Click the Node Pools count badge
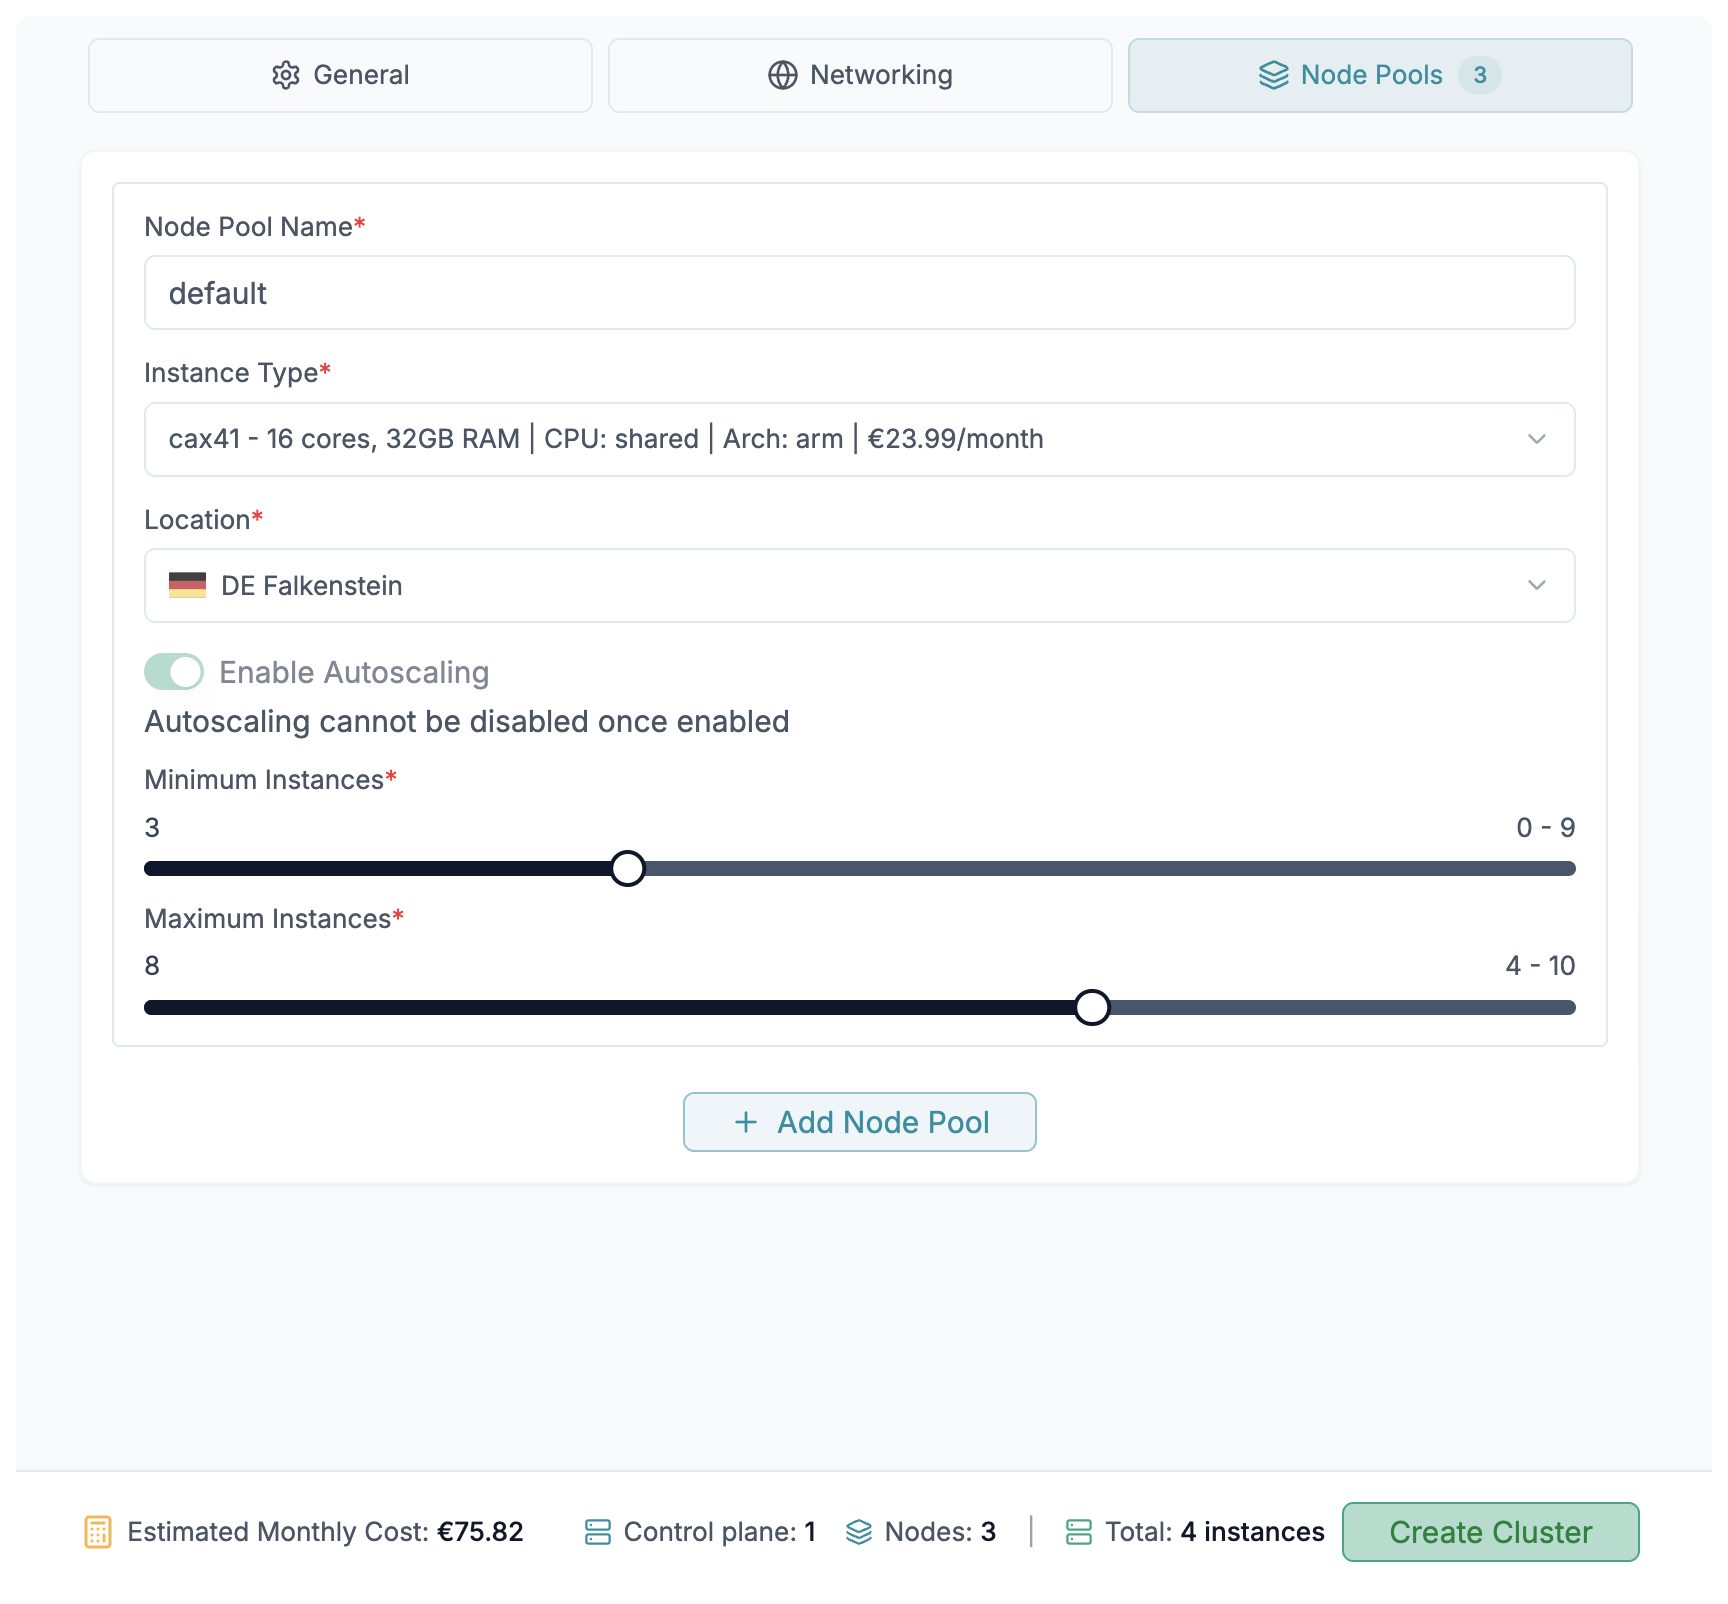This screenshot has width=1728, height=1604. point(1479,75)
